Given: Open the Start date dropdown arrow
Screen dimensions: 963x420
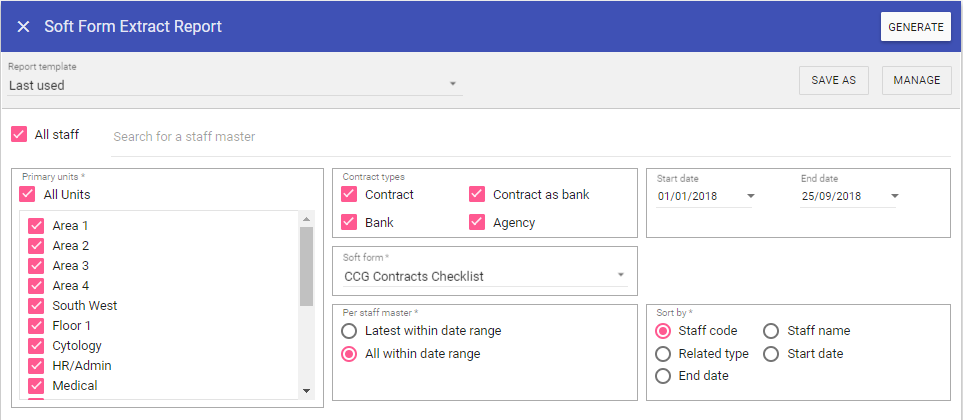Looking at the screenshot, I should click(x=751, y=196).
